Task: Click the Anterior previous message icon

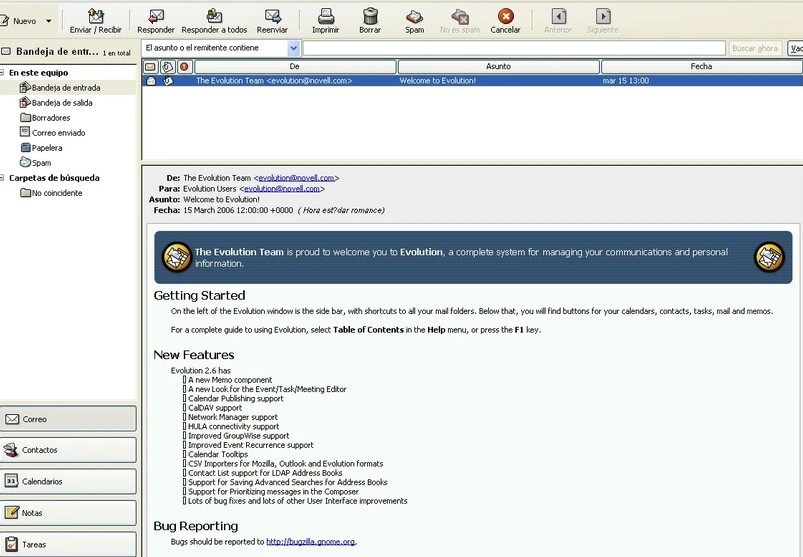Action: coord(558,16)
